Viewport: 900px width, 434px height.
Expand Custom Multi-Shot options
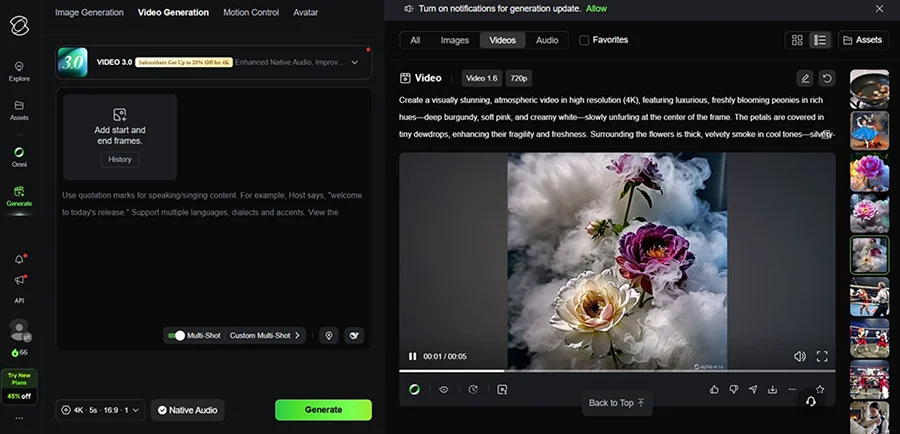click(x=265, y=335)
